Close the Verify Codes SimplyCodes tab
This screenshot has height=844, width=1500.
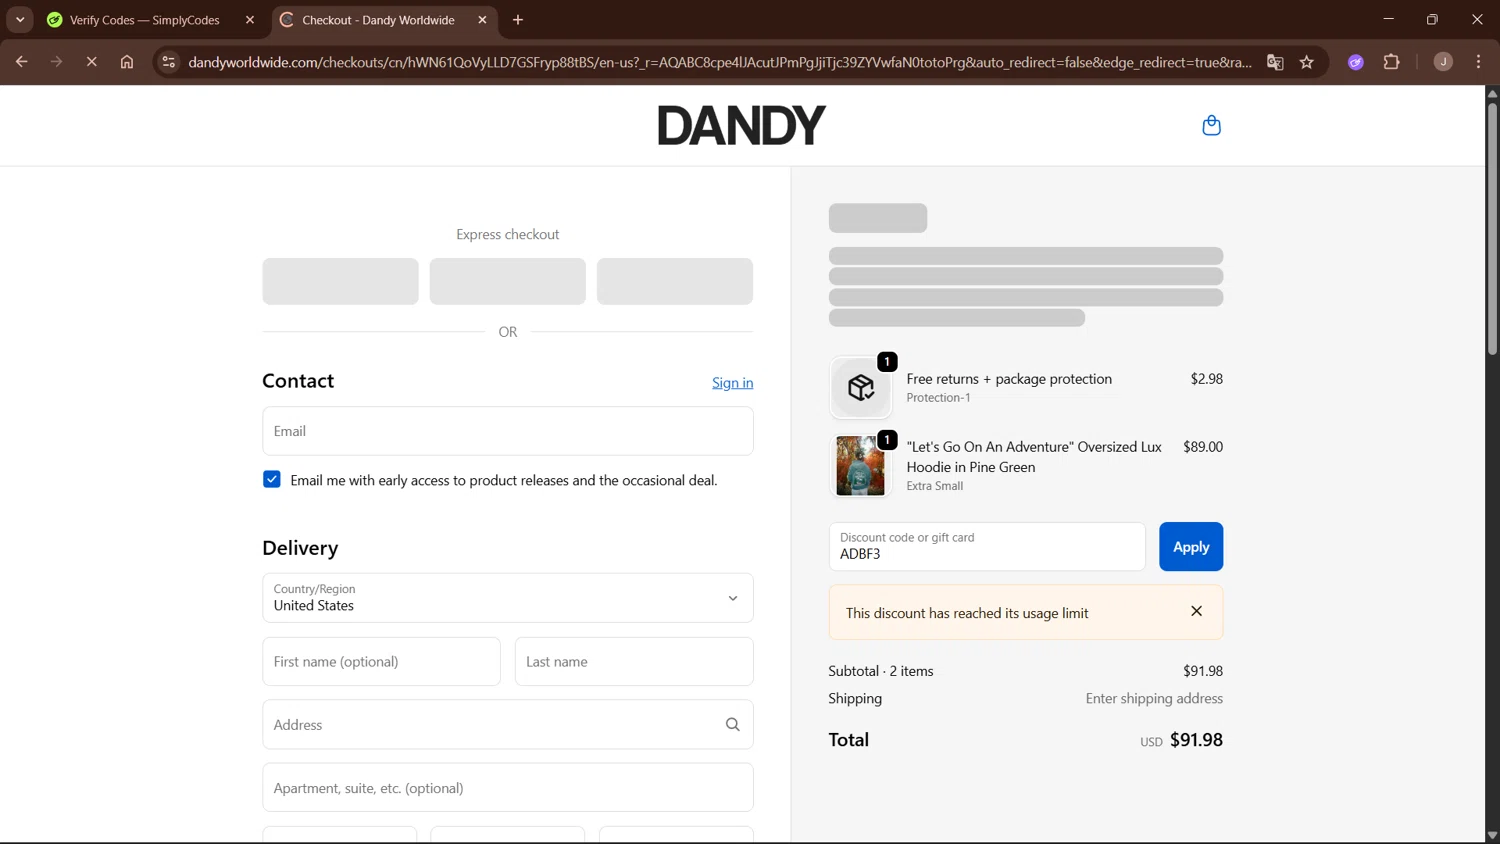pos(250,20)
